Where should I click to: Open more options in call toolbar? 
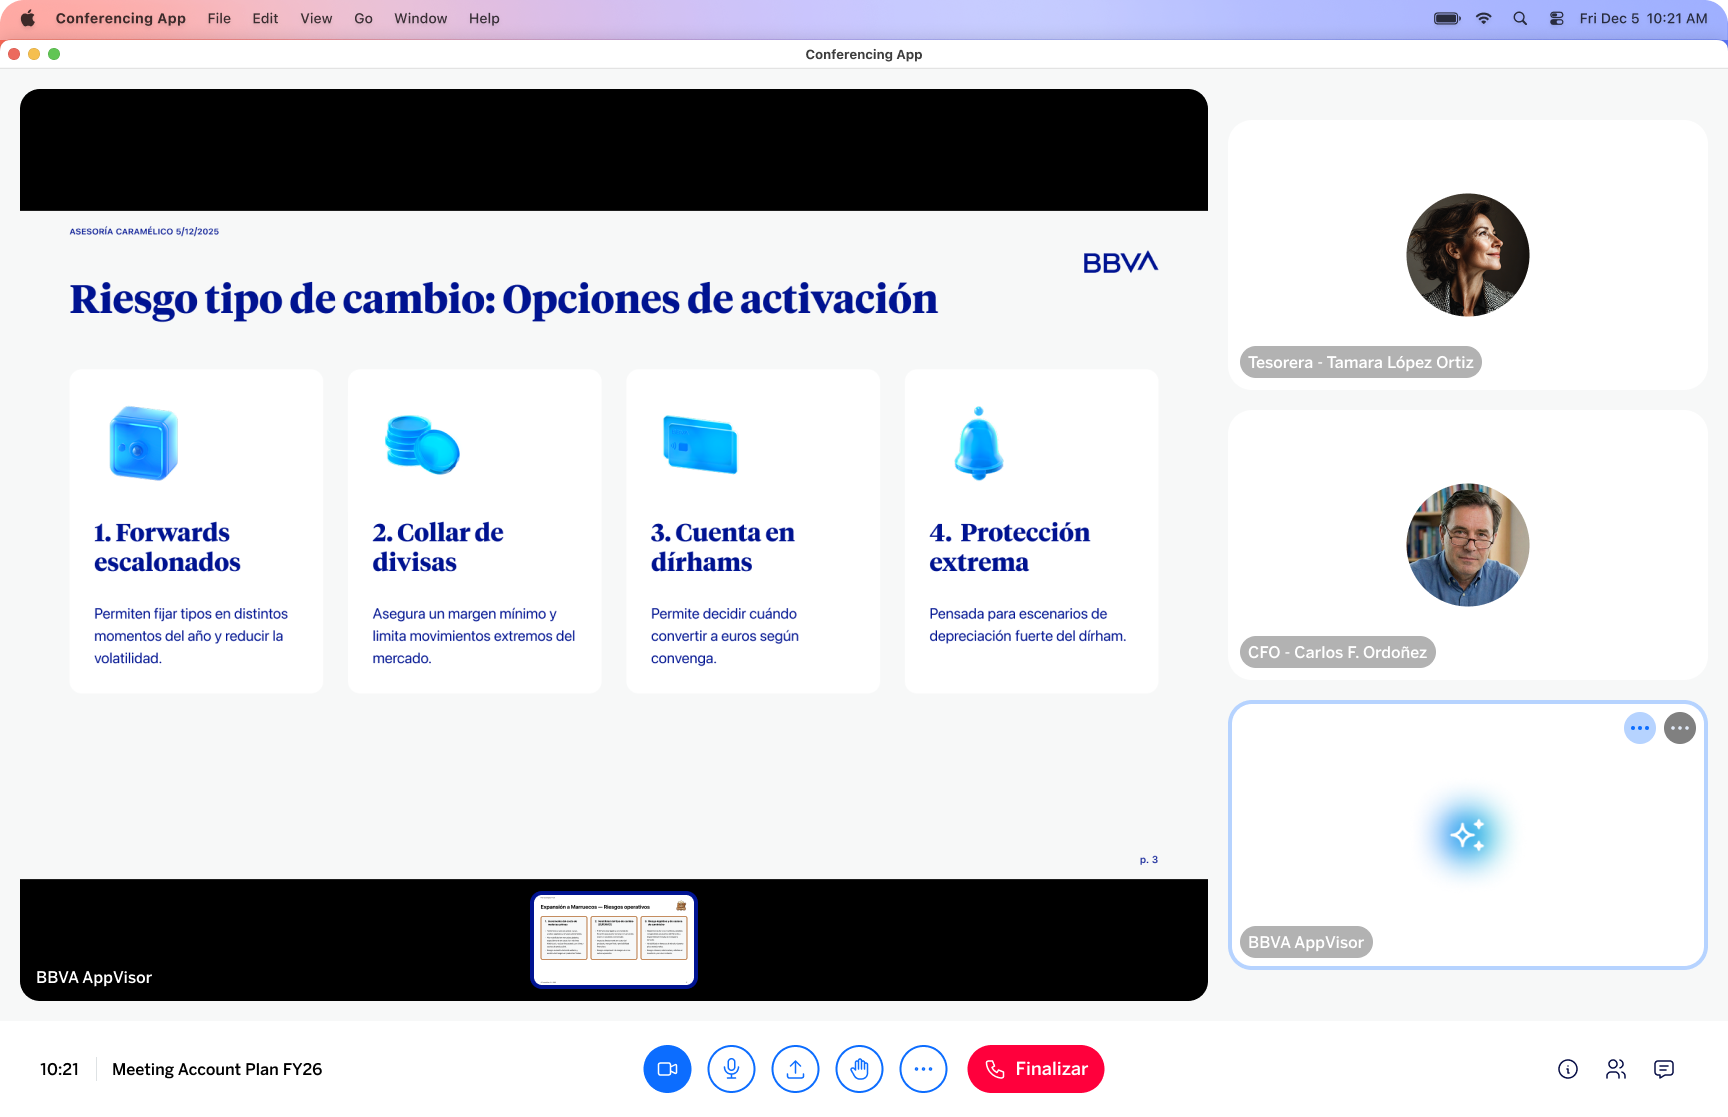click(923, 1069)
